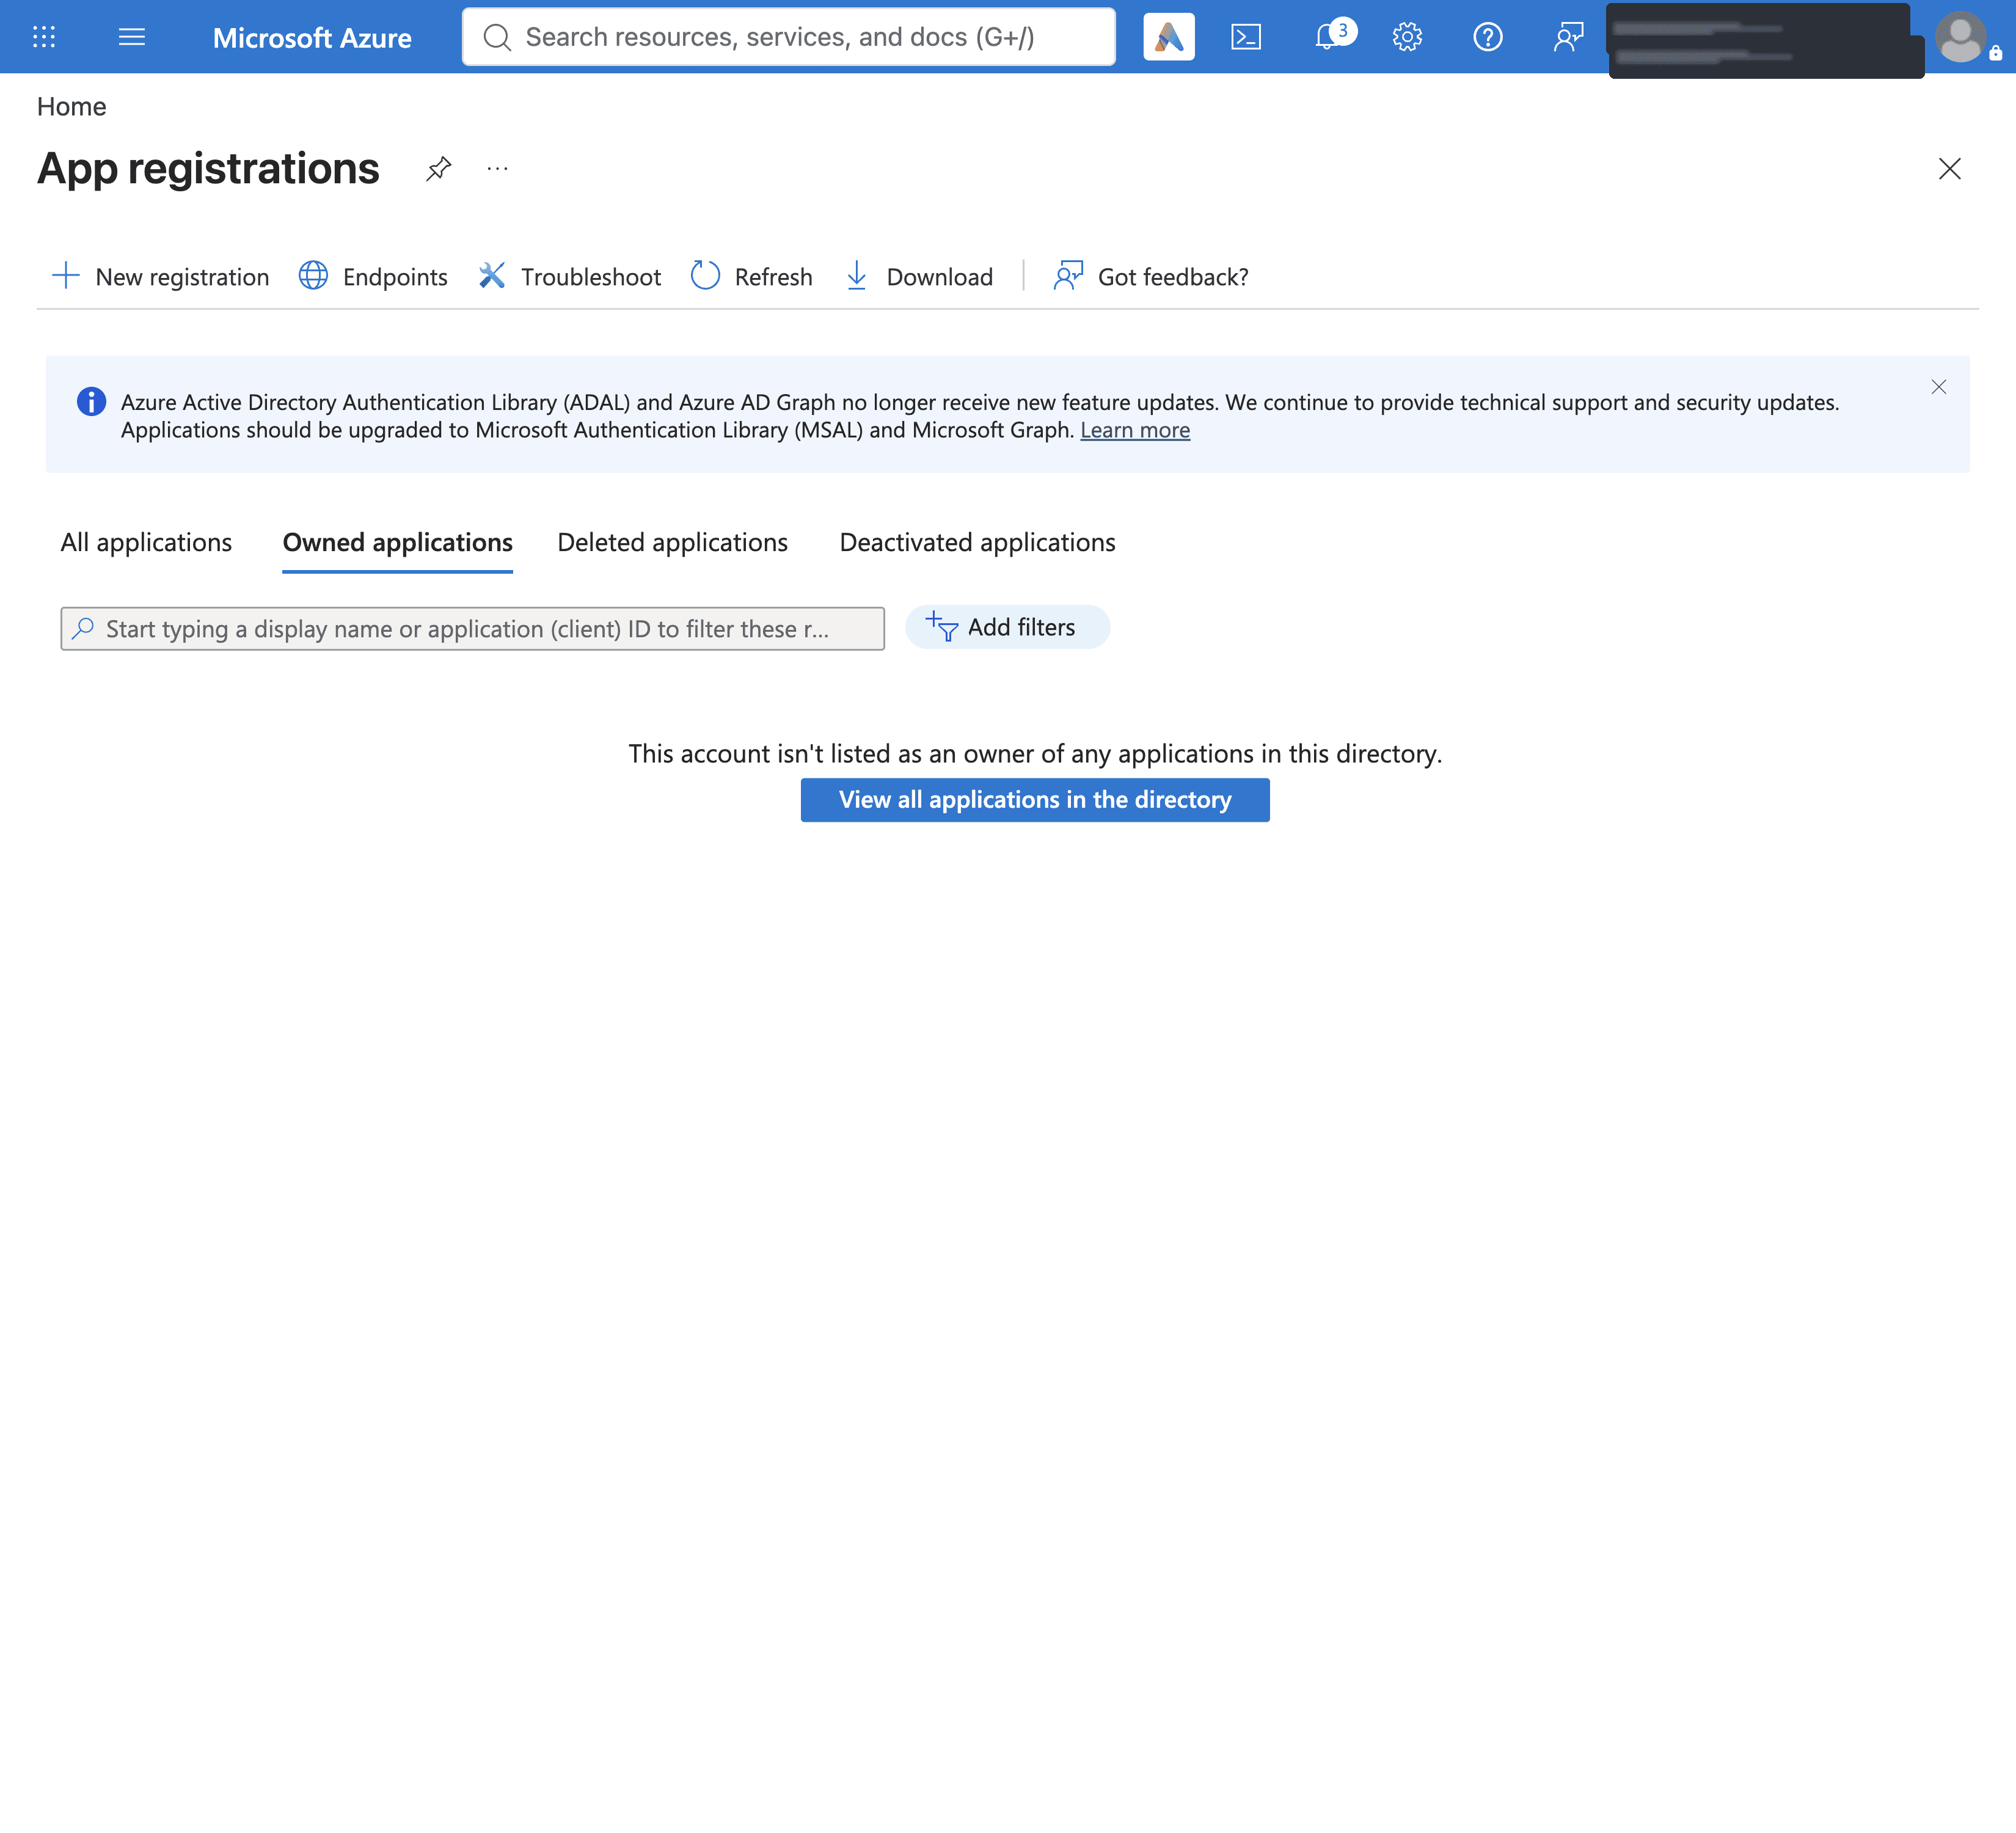The width and height of the screenshot is (2016, 1833).
Task: Focus the global resource search box
Action: 788,37
